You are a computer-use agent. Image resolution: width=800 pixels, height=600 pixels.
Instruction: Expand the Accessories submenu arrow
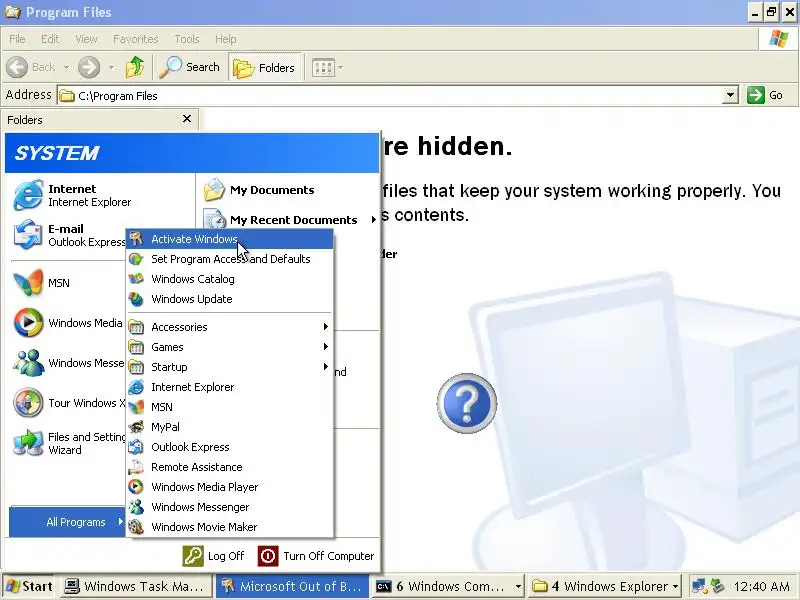point(326,327)
